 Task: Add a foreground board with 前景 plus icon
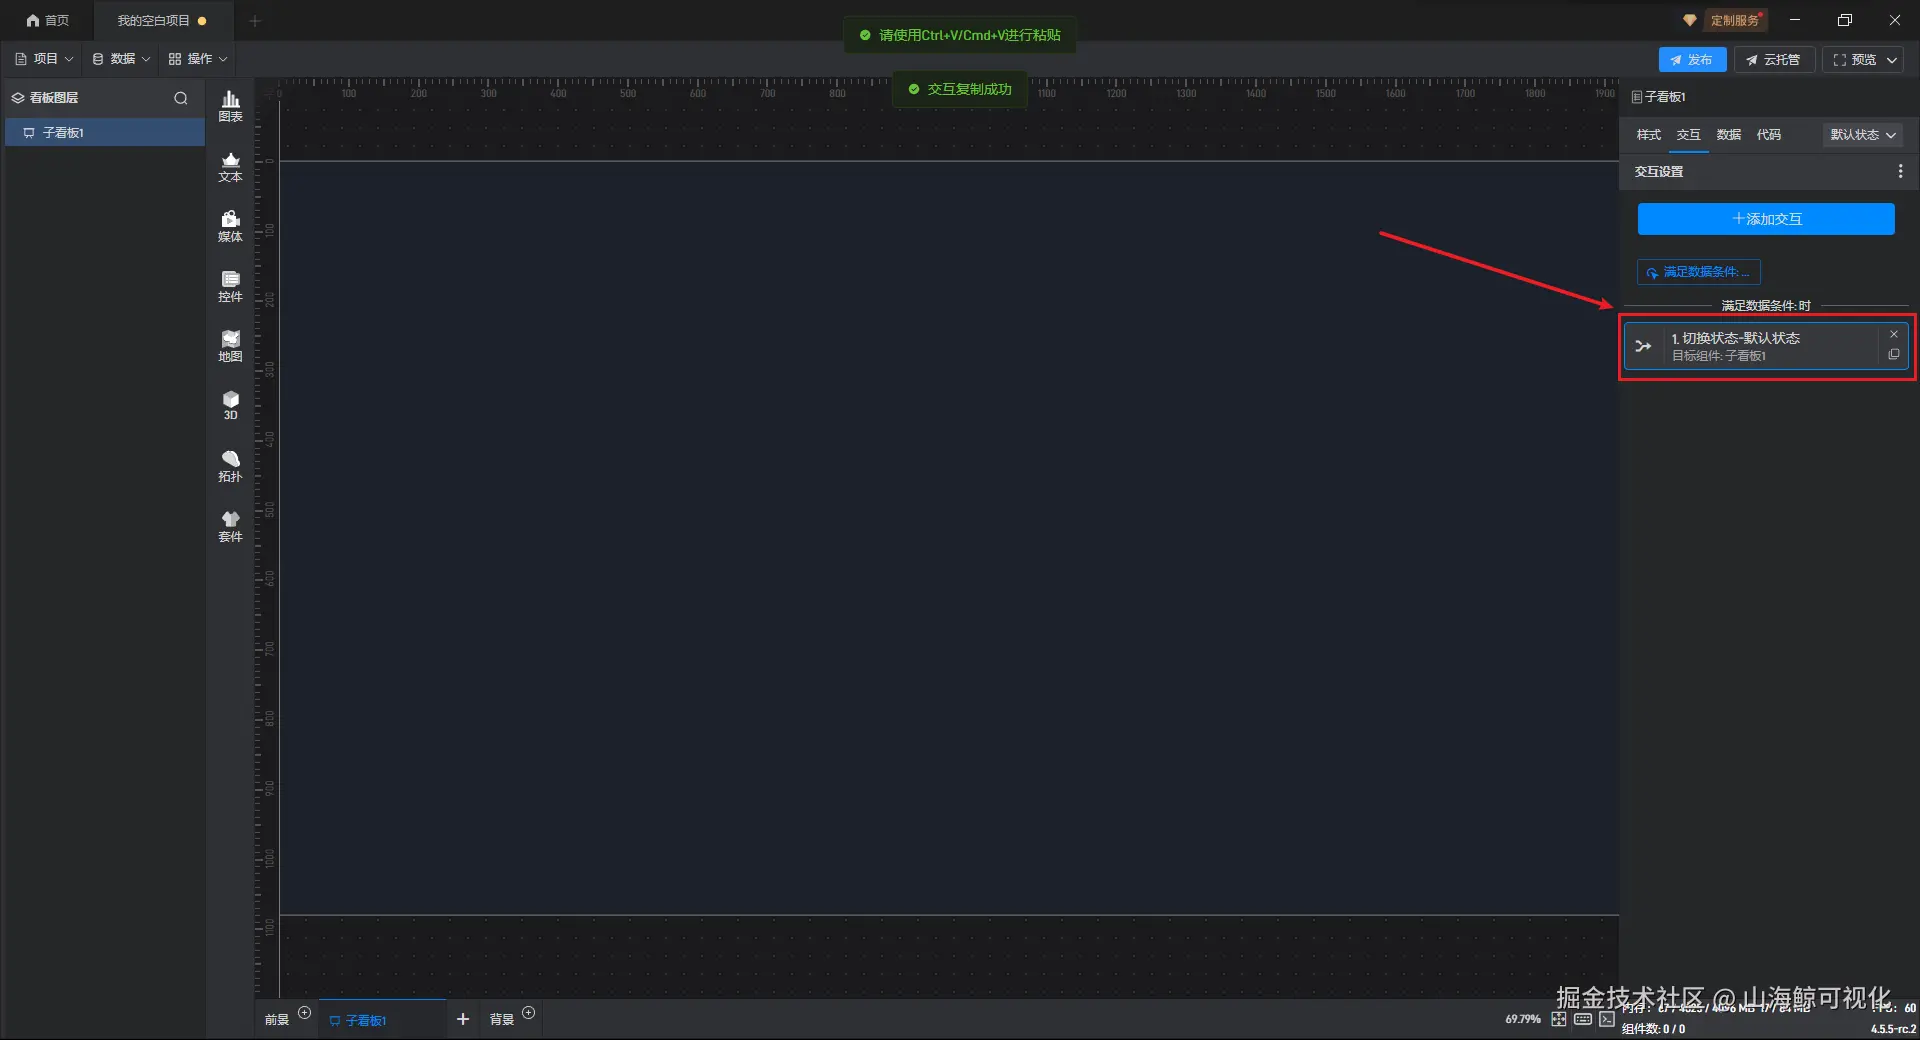305,1013
